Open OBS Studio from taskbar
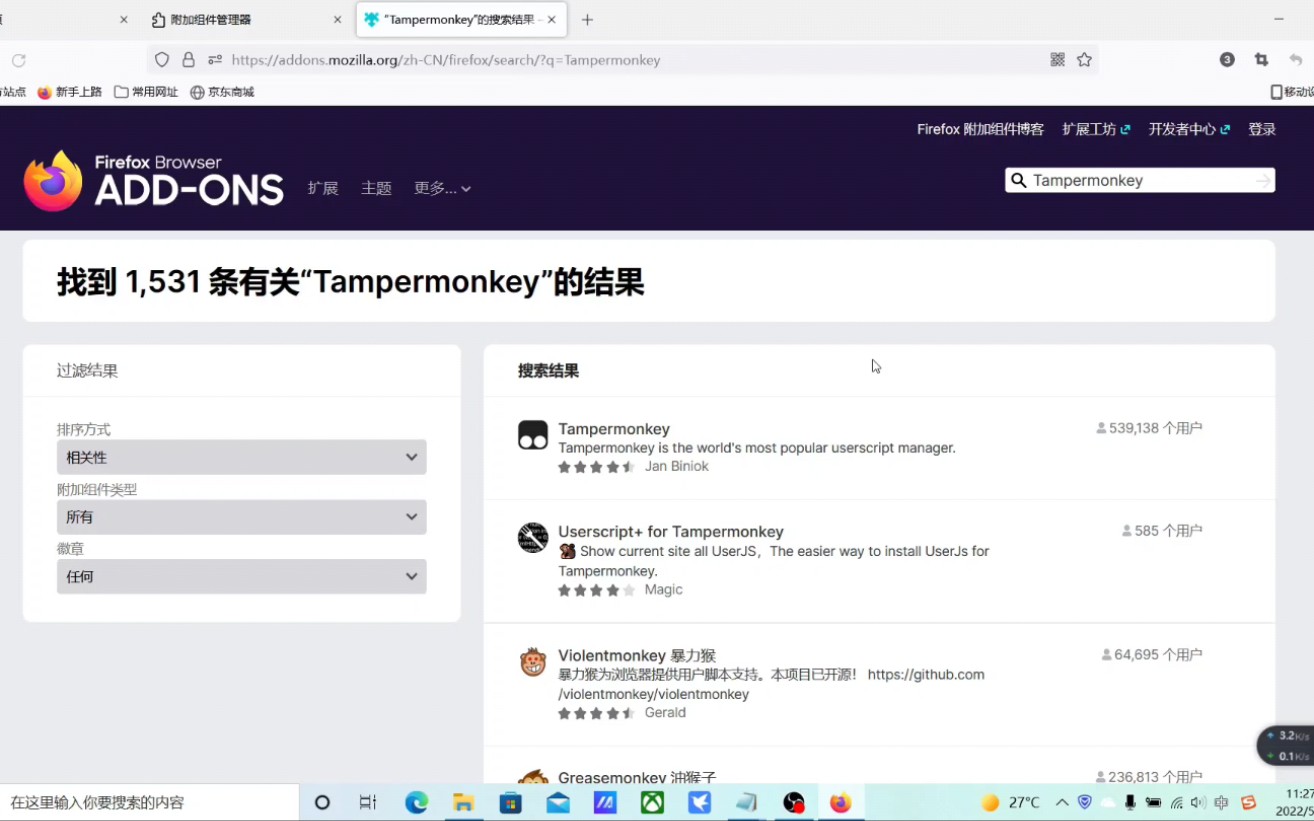1314x821 pixels. pyautogui.click(x=794, y=802)
